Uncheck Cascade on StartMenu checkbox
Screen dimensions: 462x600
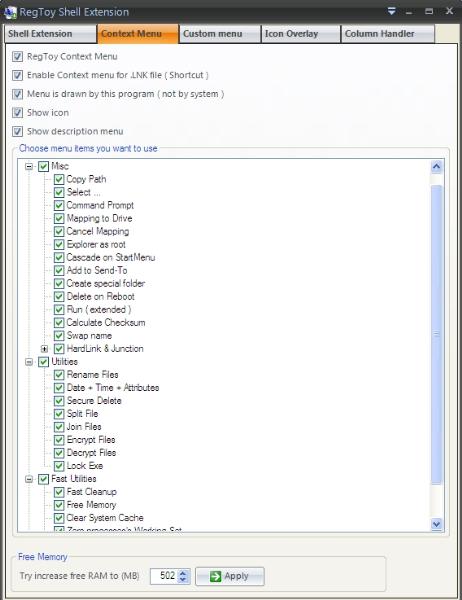click(59, 258)
